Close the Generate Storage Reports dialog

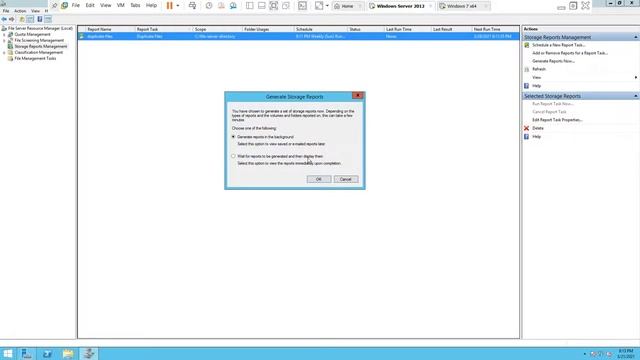[358, 96]
